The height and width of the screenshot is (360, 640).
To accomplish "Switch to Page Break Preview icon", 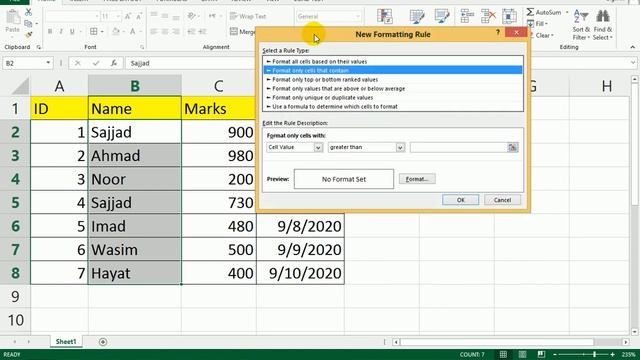I will pos(541,354).
